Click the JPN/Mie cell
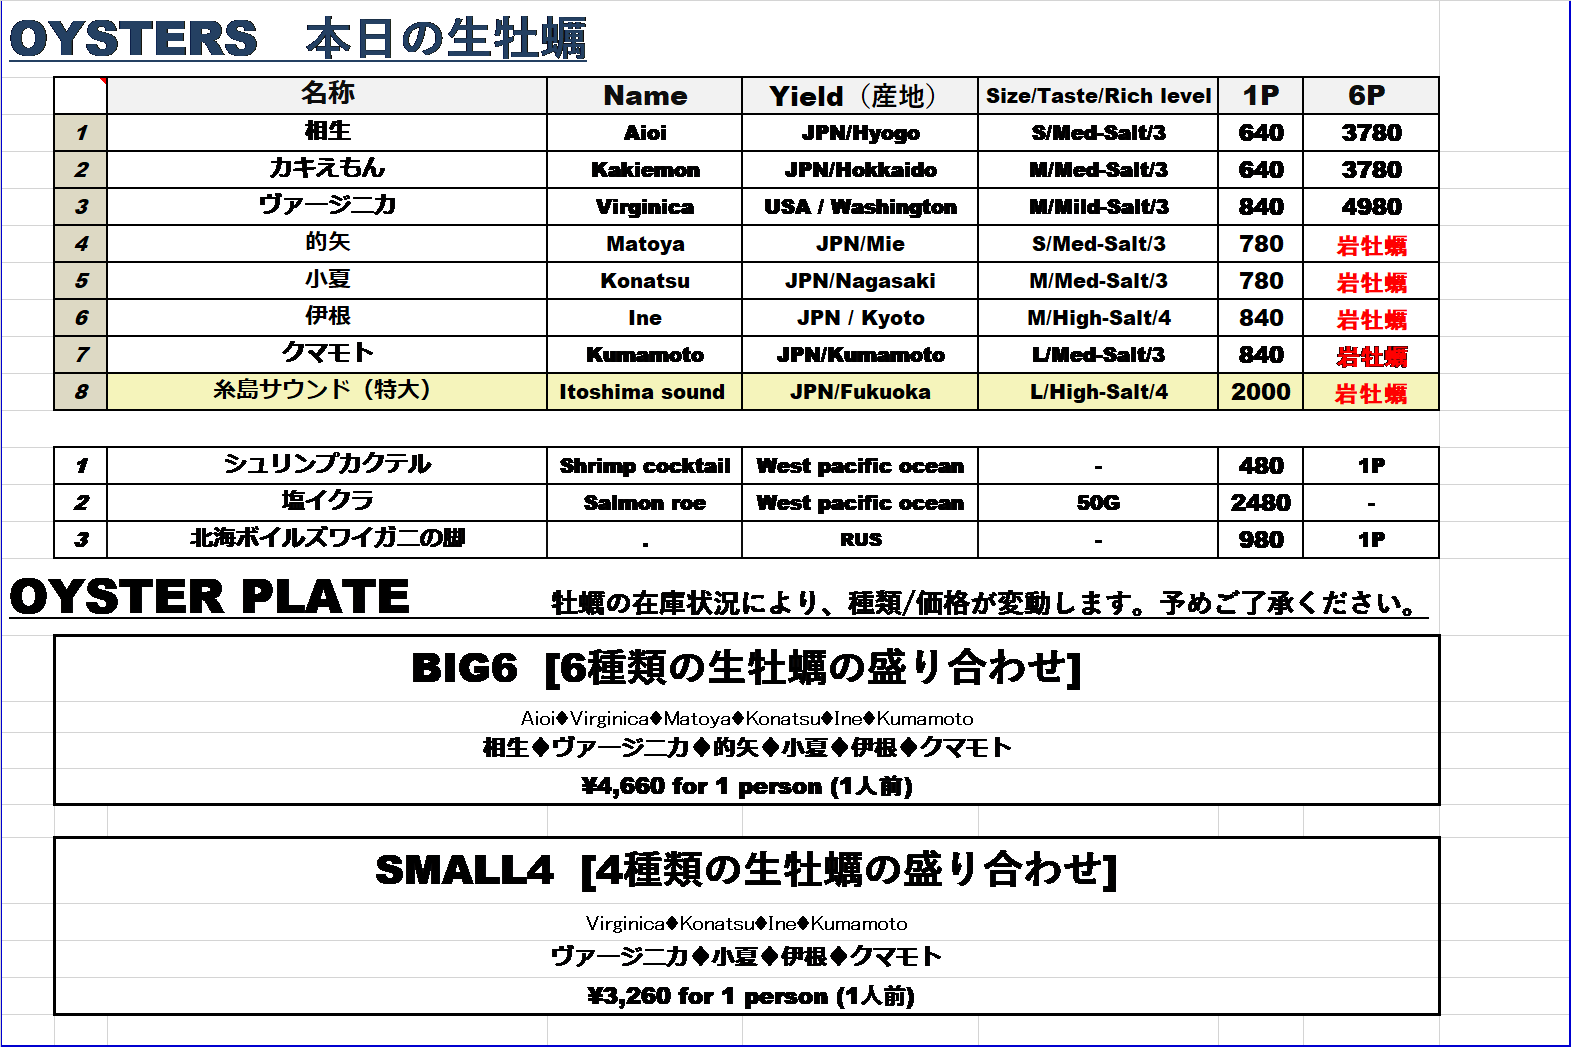1572x1048 pixels. click(x=860, y=243)
